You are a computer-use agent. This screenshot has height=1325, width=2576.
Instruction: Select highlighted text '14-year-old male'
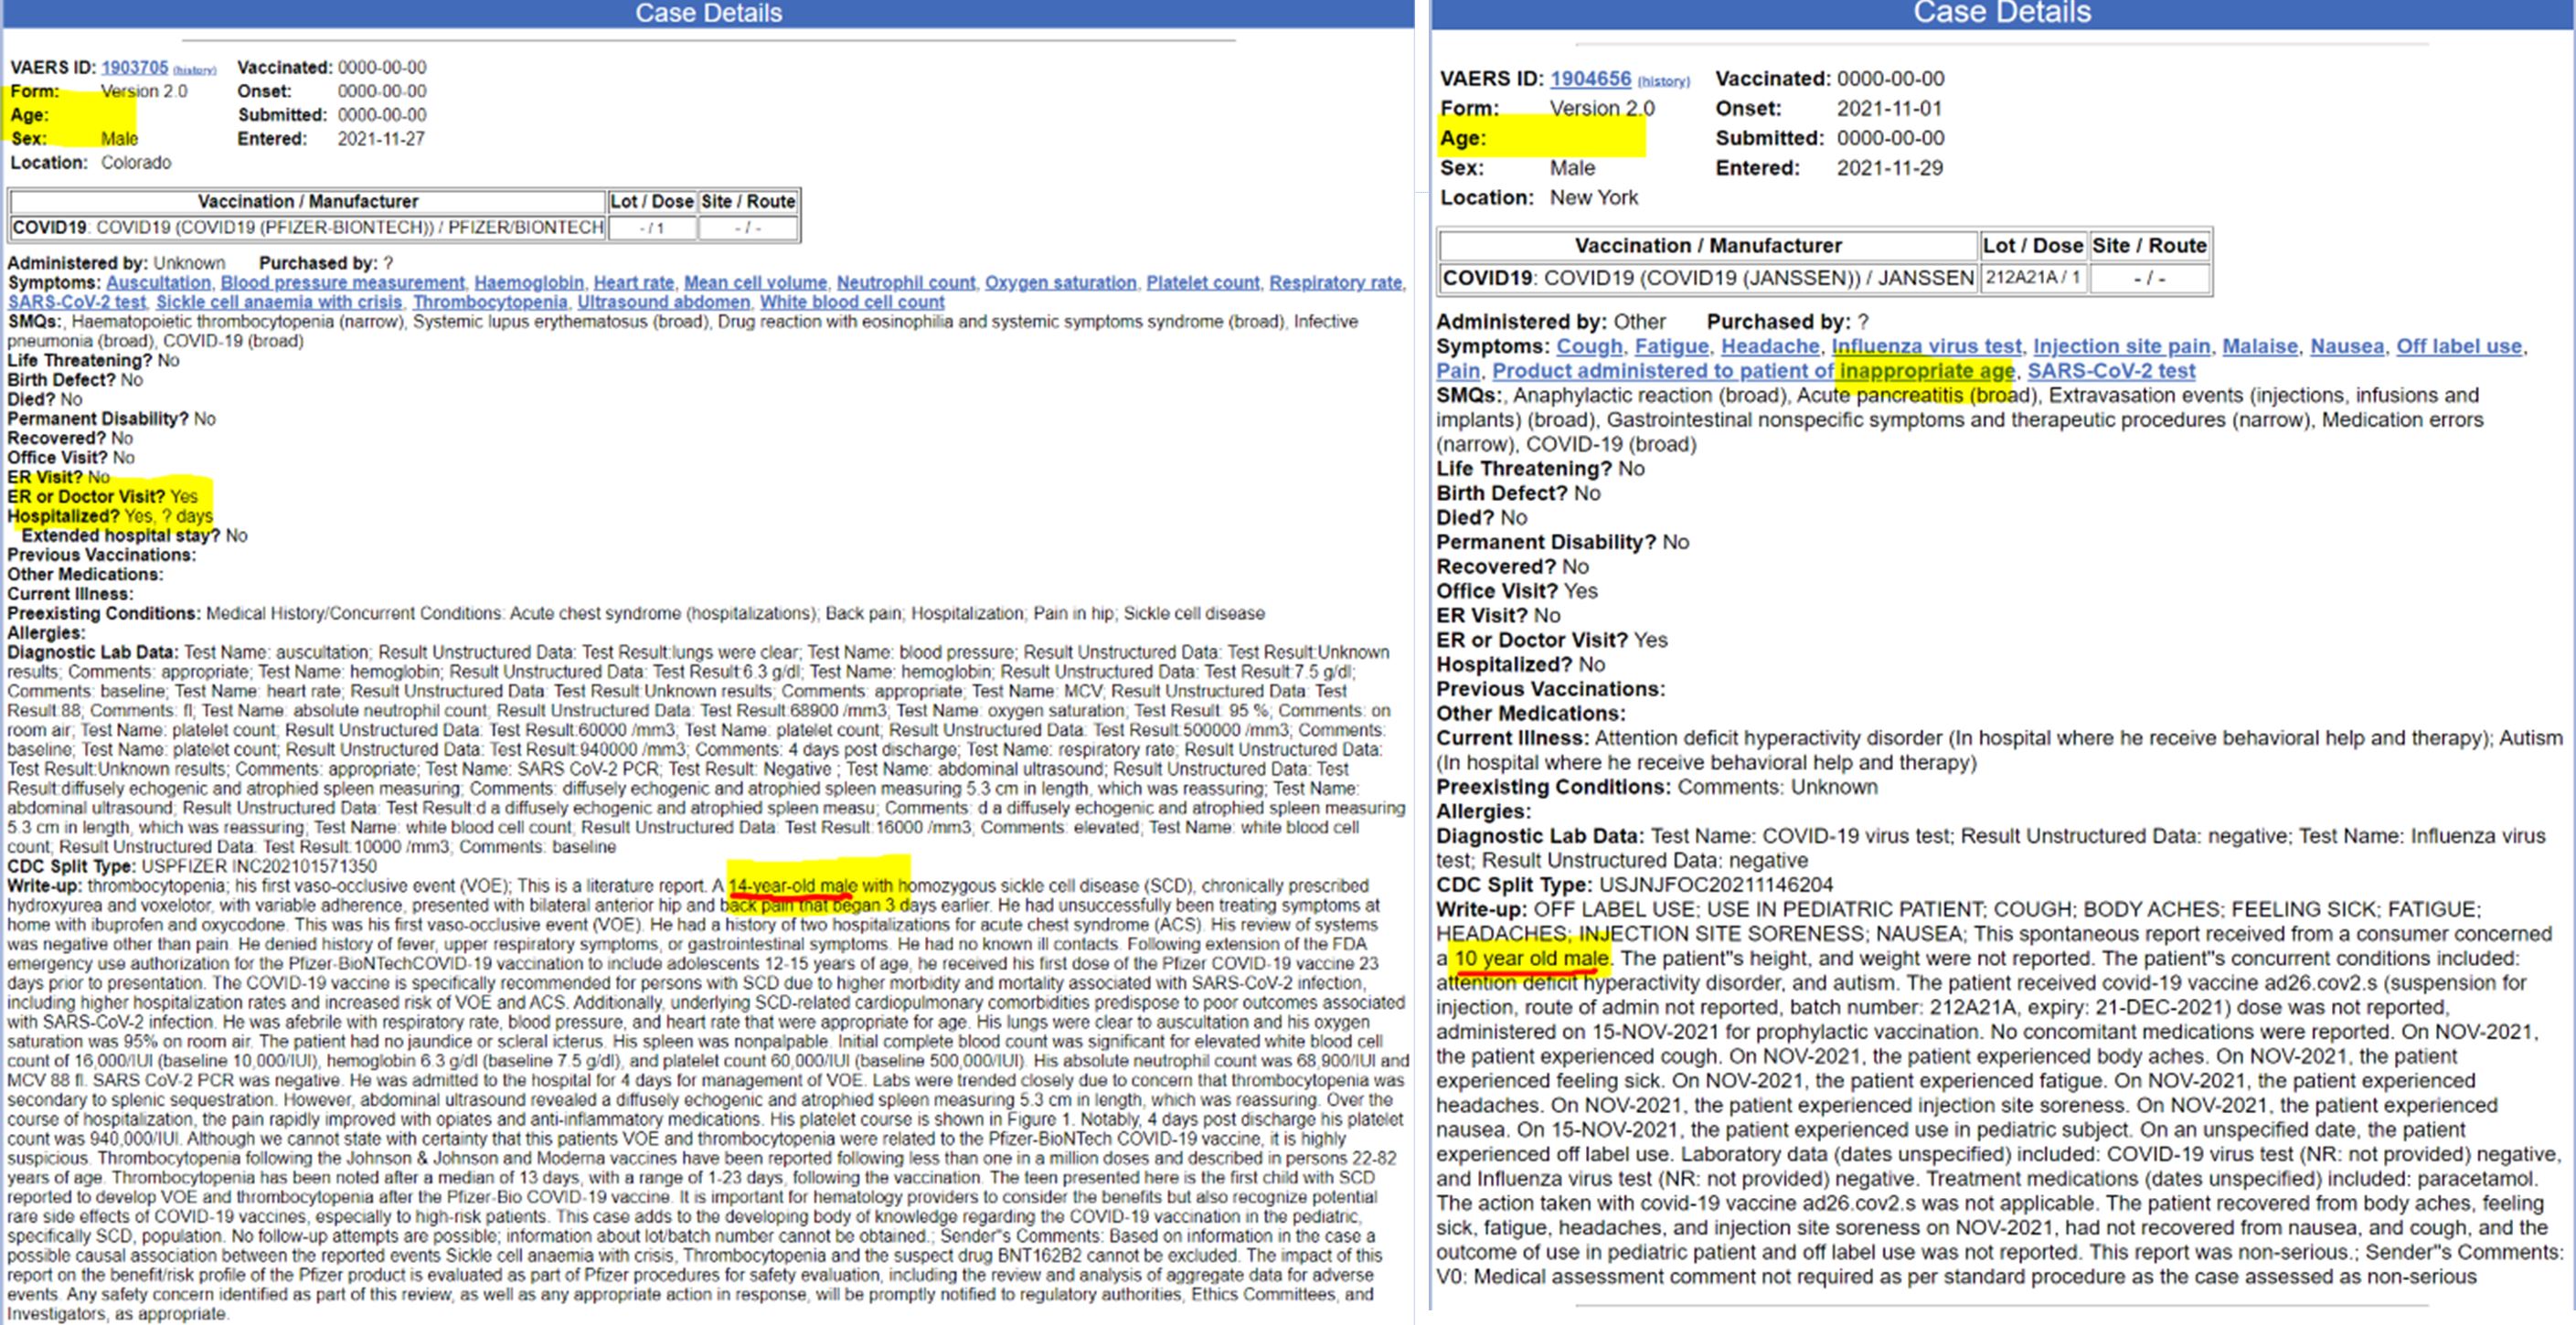pyautogui.click(x=793, y=886)
